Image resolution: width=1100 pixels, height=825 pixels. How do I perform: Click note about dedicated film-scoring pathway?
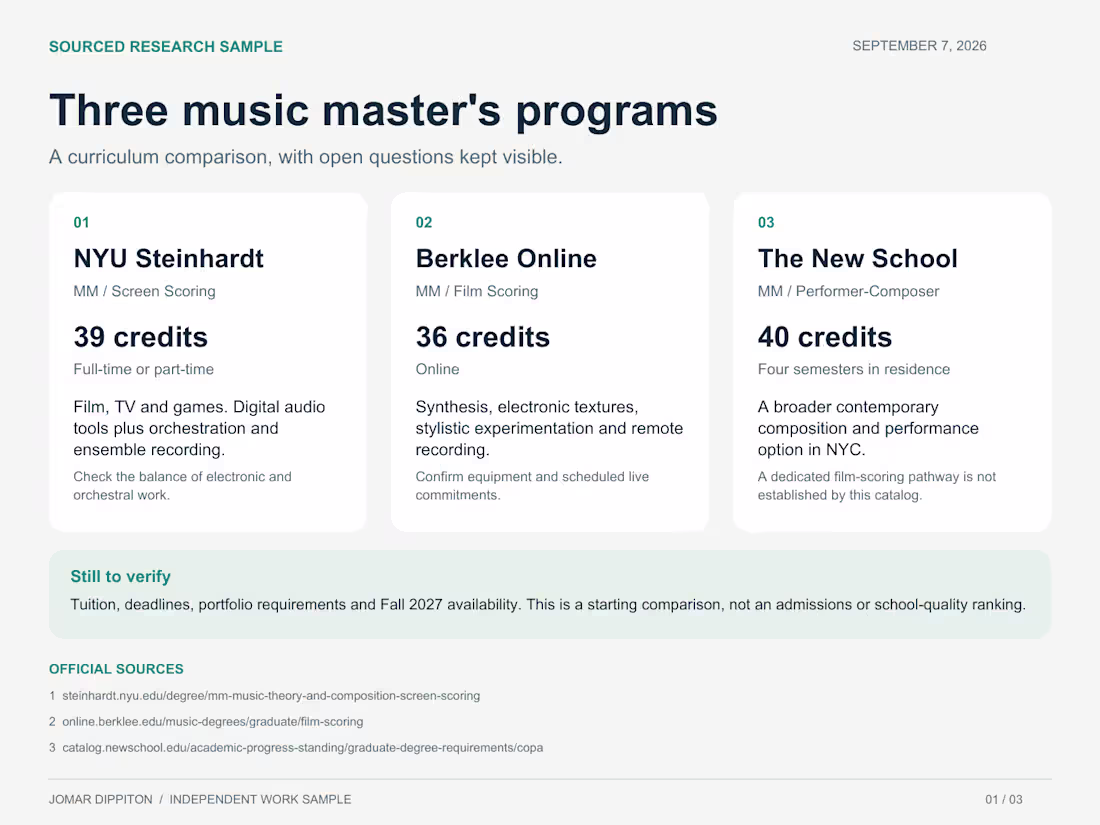(877, 485)
